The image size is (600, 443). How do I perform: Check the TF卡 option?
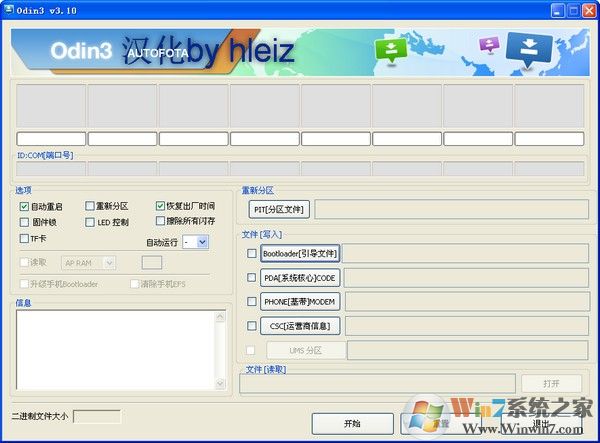pyautogui.click(x=24, y=238)
